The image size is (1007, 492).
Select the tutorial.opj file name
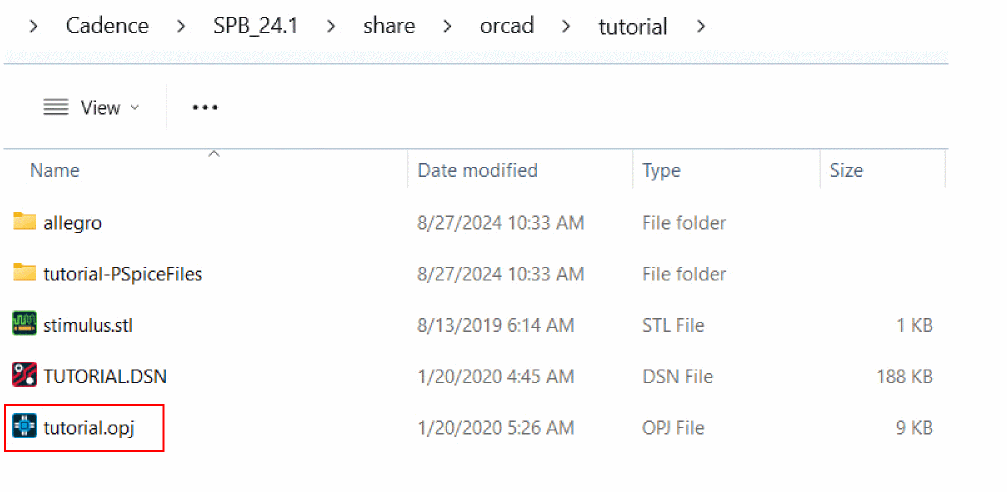pyautogui.click(x=89, y=428)
